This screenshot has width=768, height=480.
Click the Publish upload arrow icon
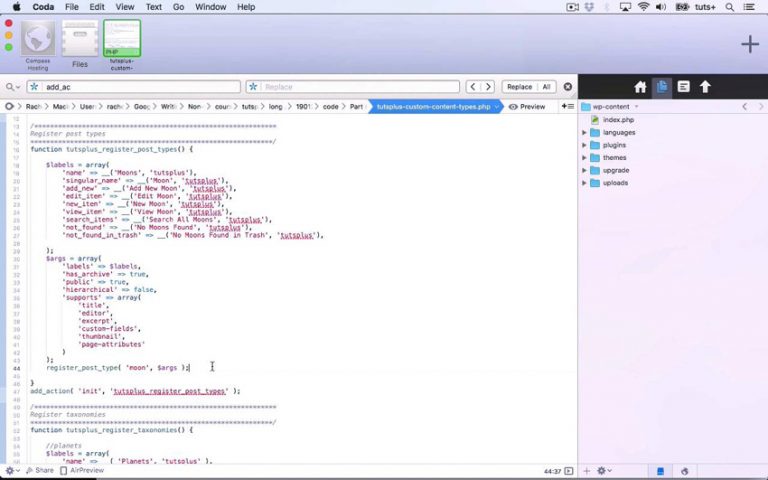[x=705, y=87]
